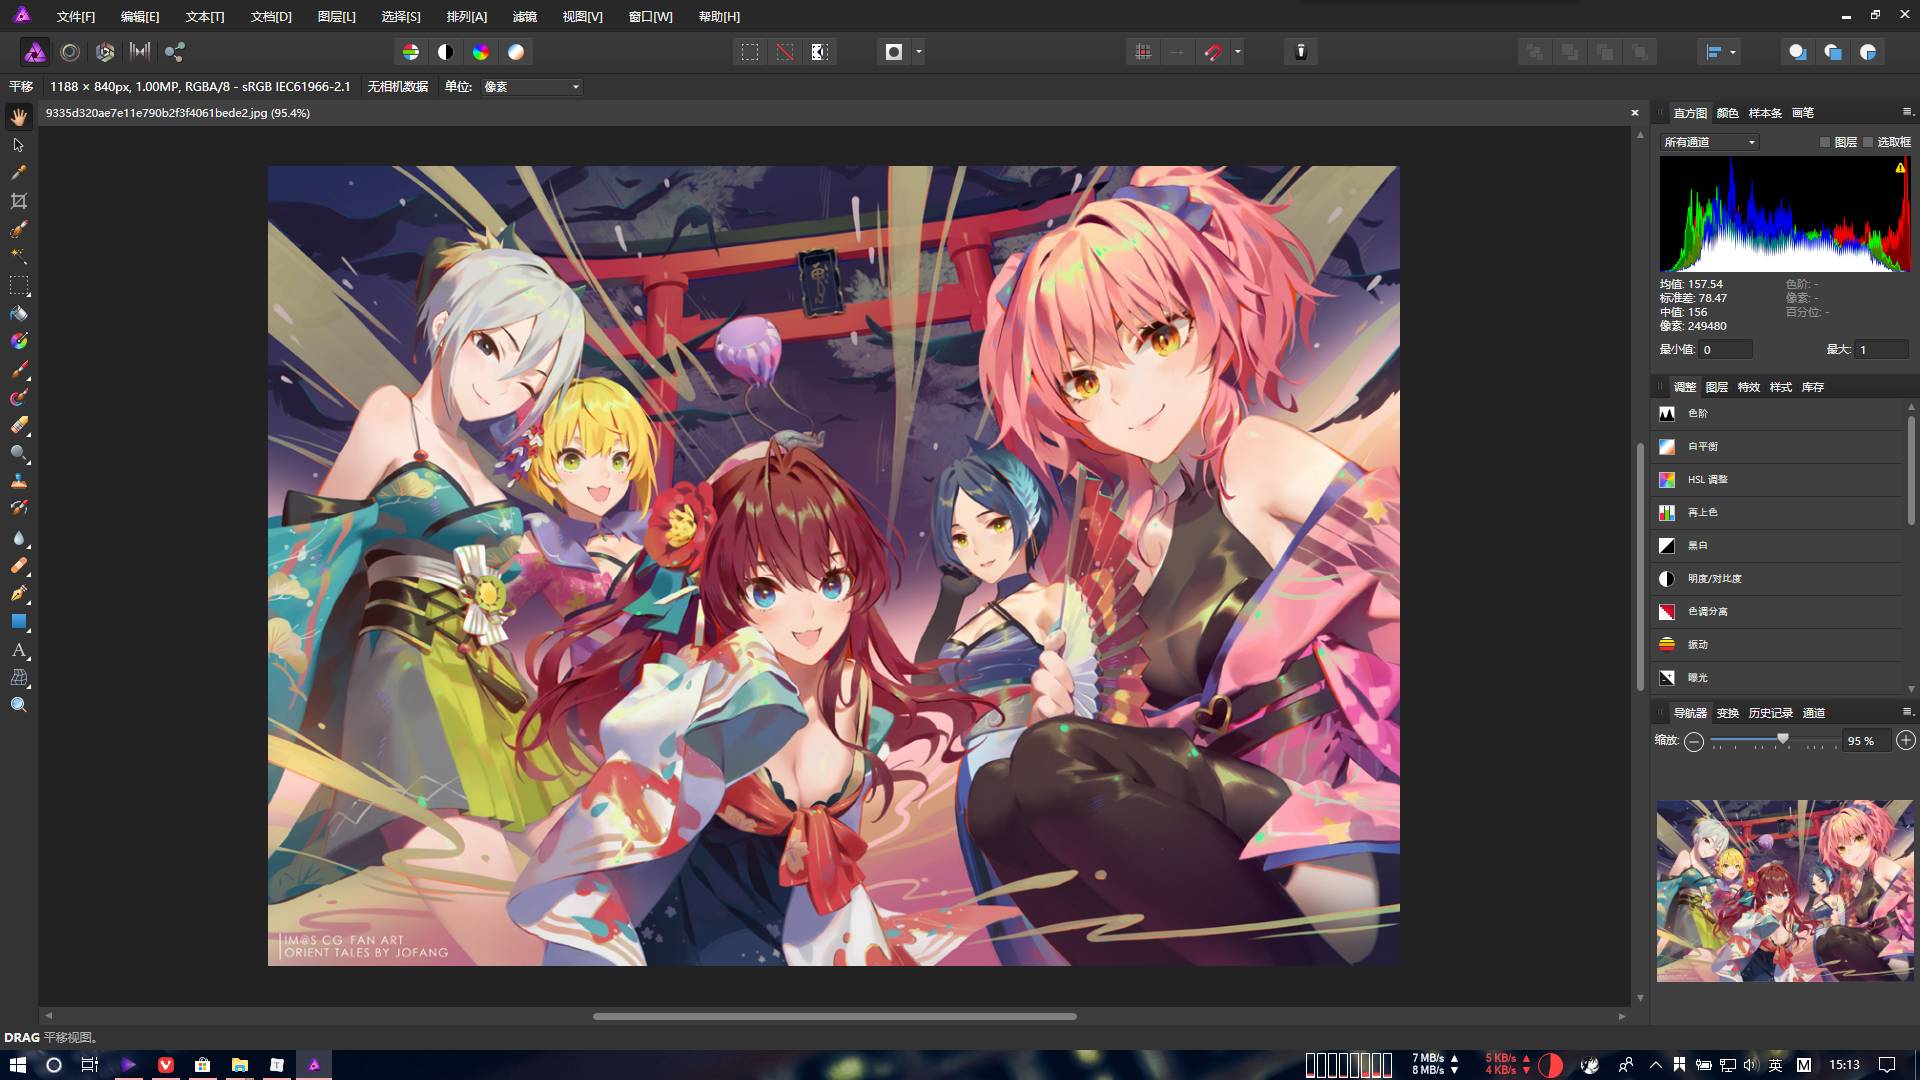Enable the 图层 checkbox in histogram panel
1920x1080 pixels.
point(1825,142)
